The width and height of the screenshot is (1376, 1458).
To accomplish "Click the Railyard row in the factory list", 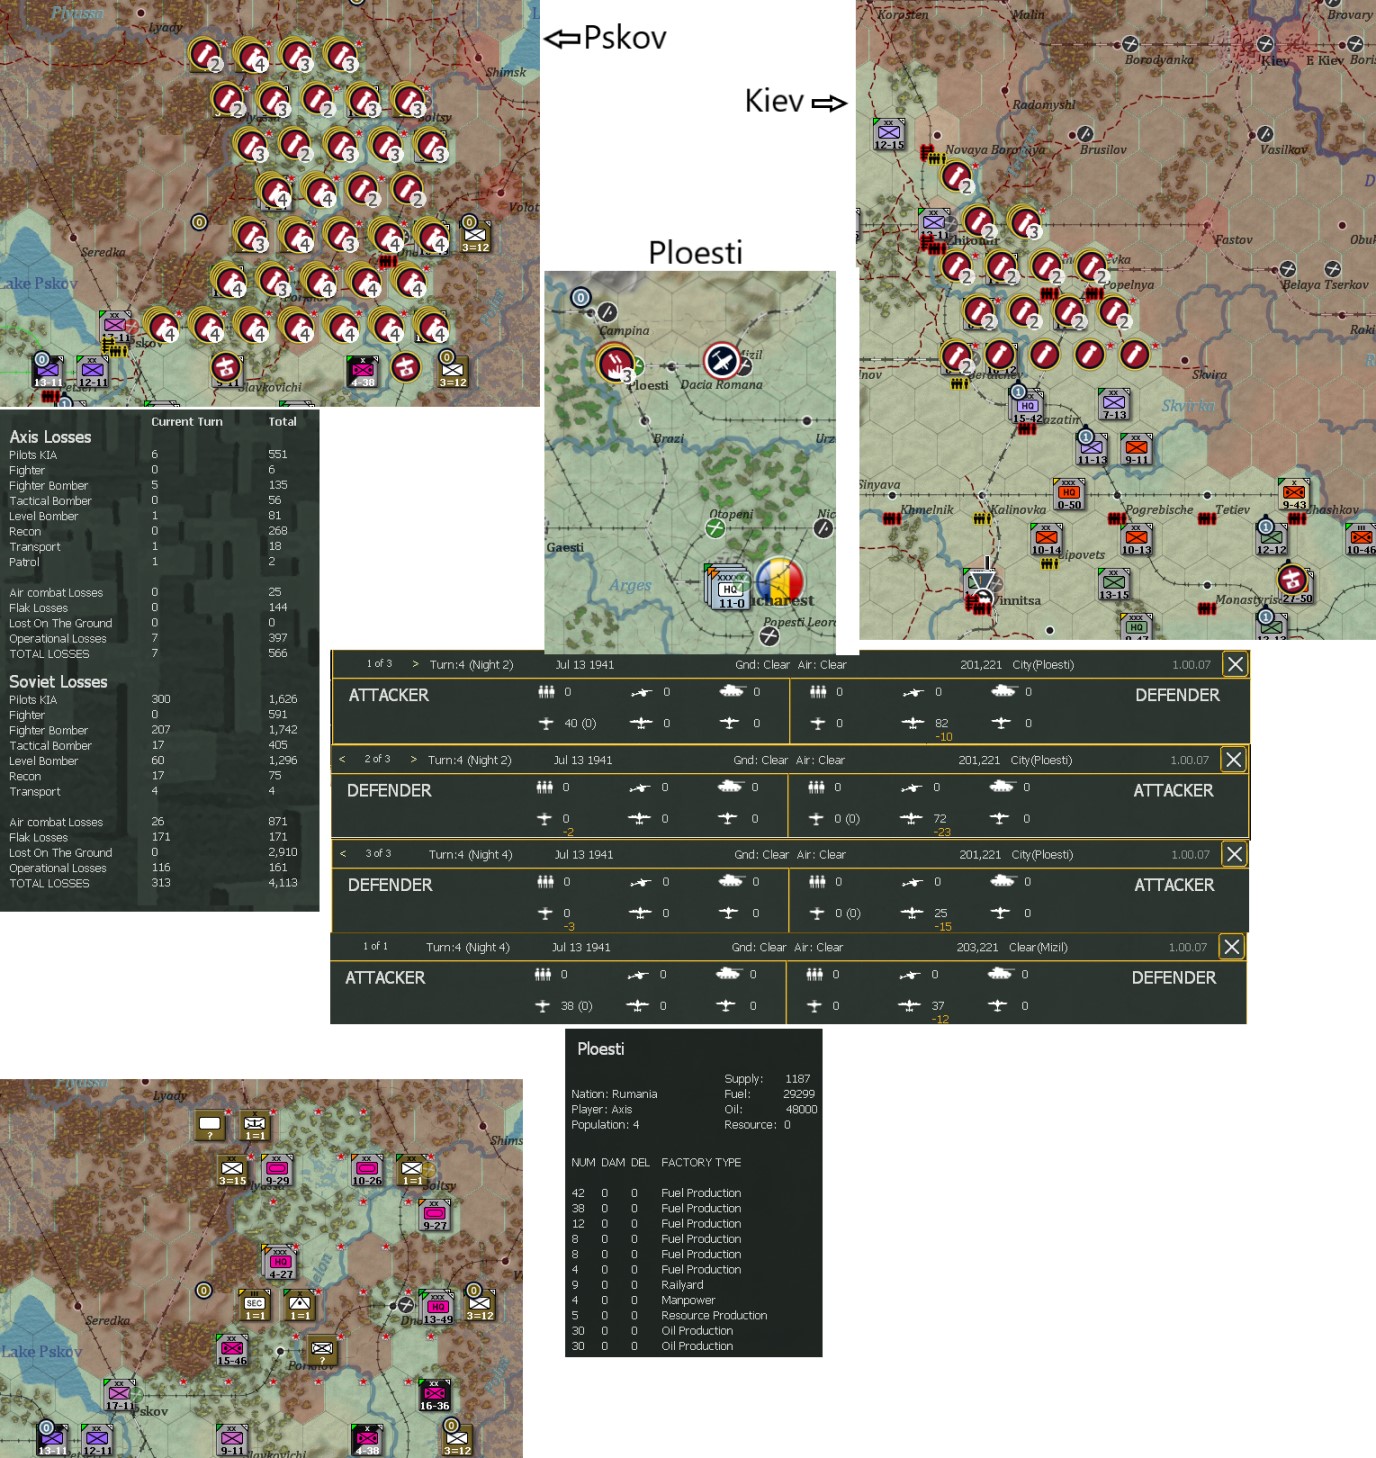I will pyautogui.click(x=681, y=1284).
